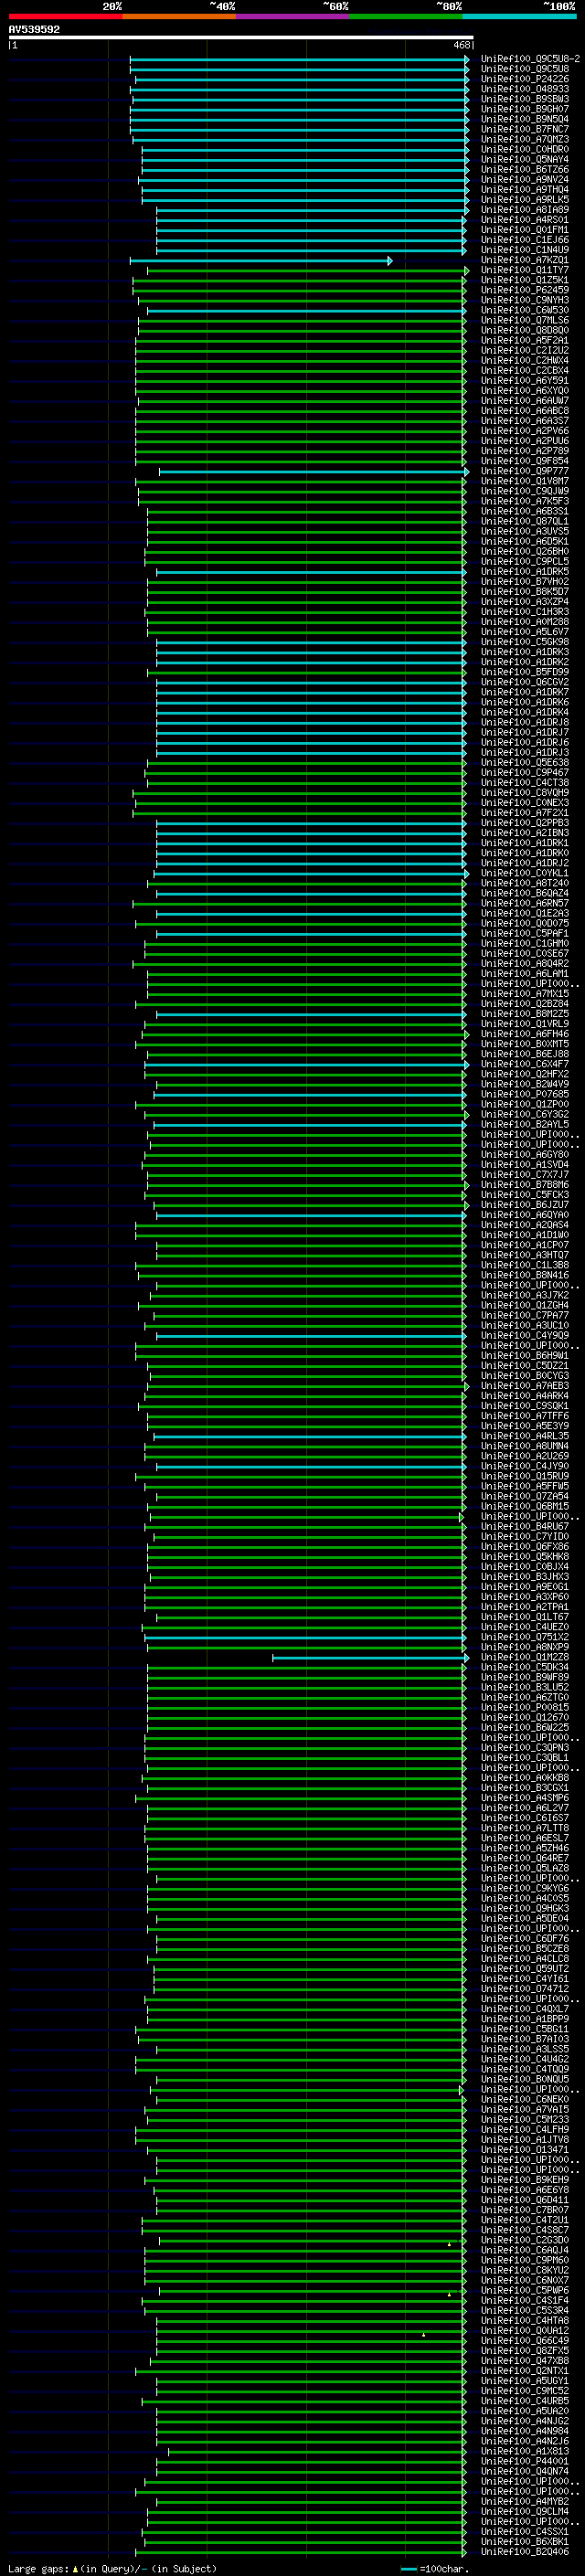Click label UniRef100_P07685

pos(525,1094)
